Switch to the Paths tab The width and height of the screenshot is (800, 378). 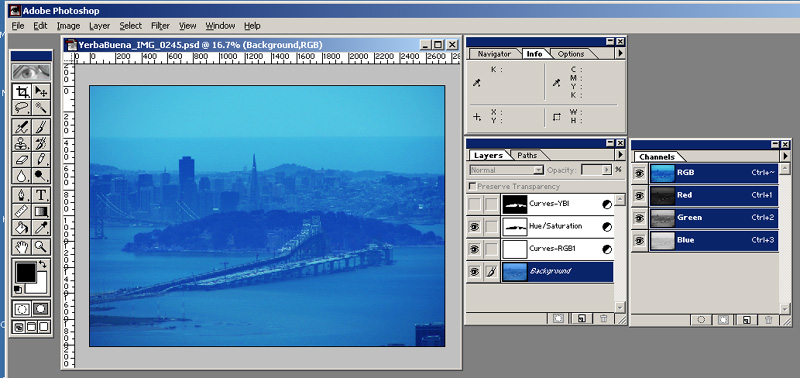point(527,155)
